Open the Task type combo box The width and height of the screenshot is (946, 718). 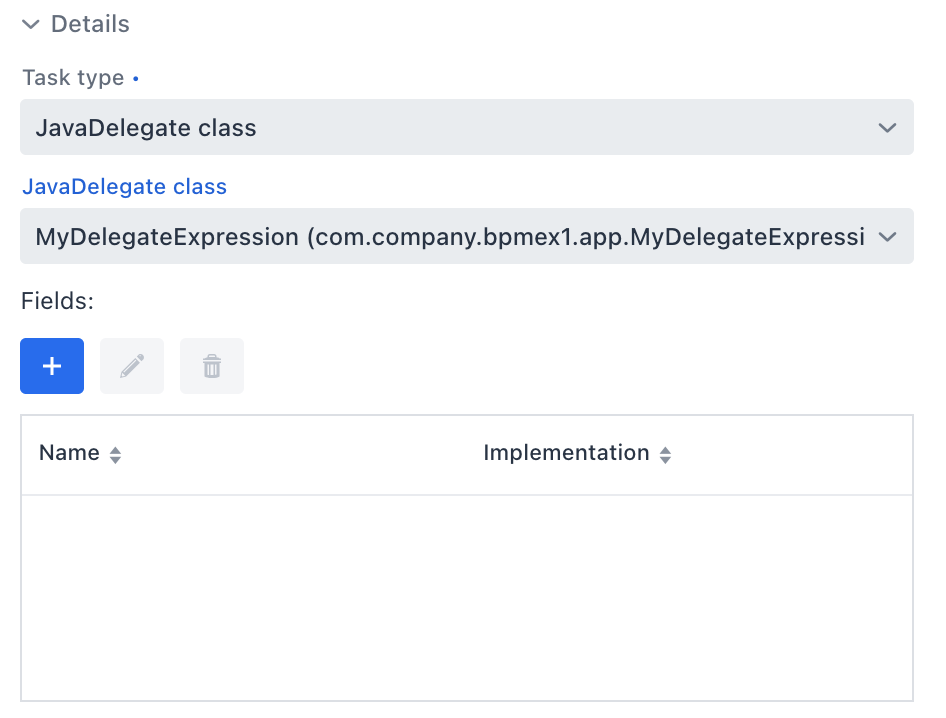pyautogui.click(x=467, y=127)
